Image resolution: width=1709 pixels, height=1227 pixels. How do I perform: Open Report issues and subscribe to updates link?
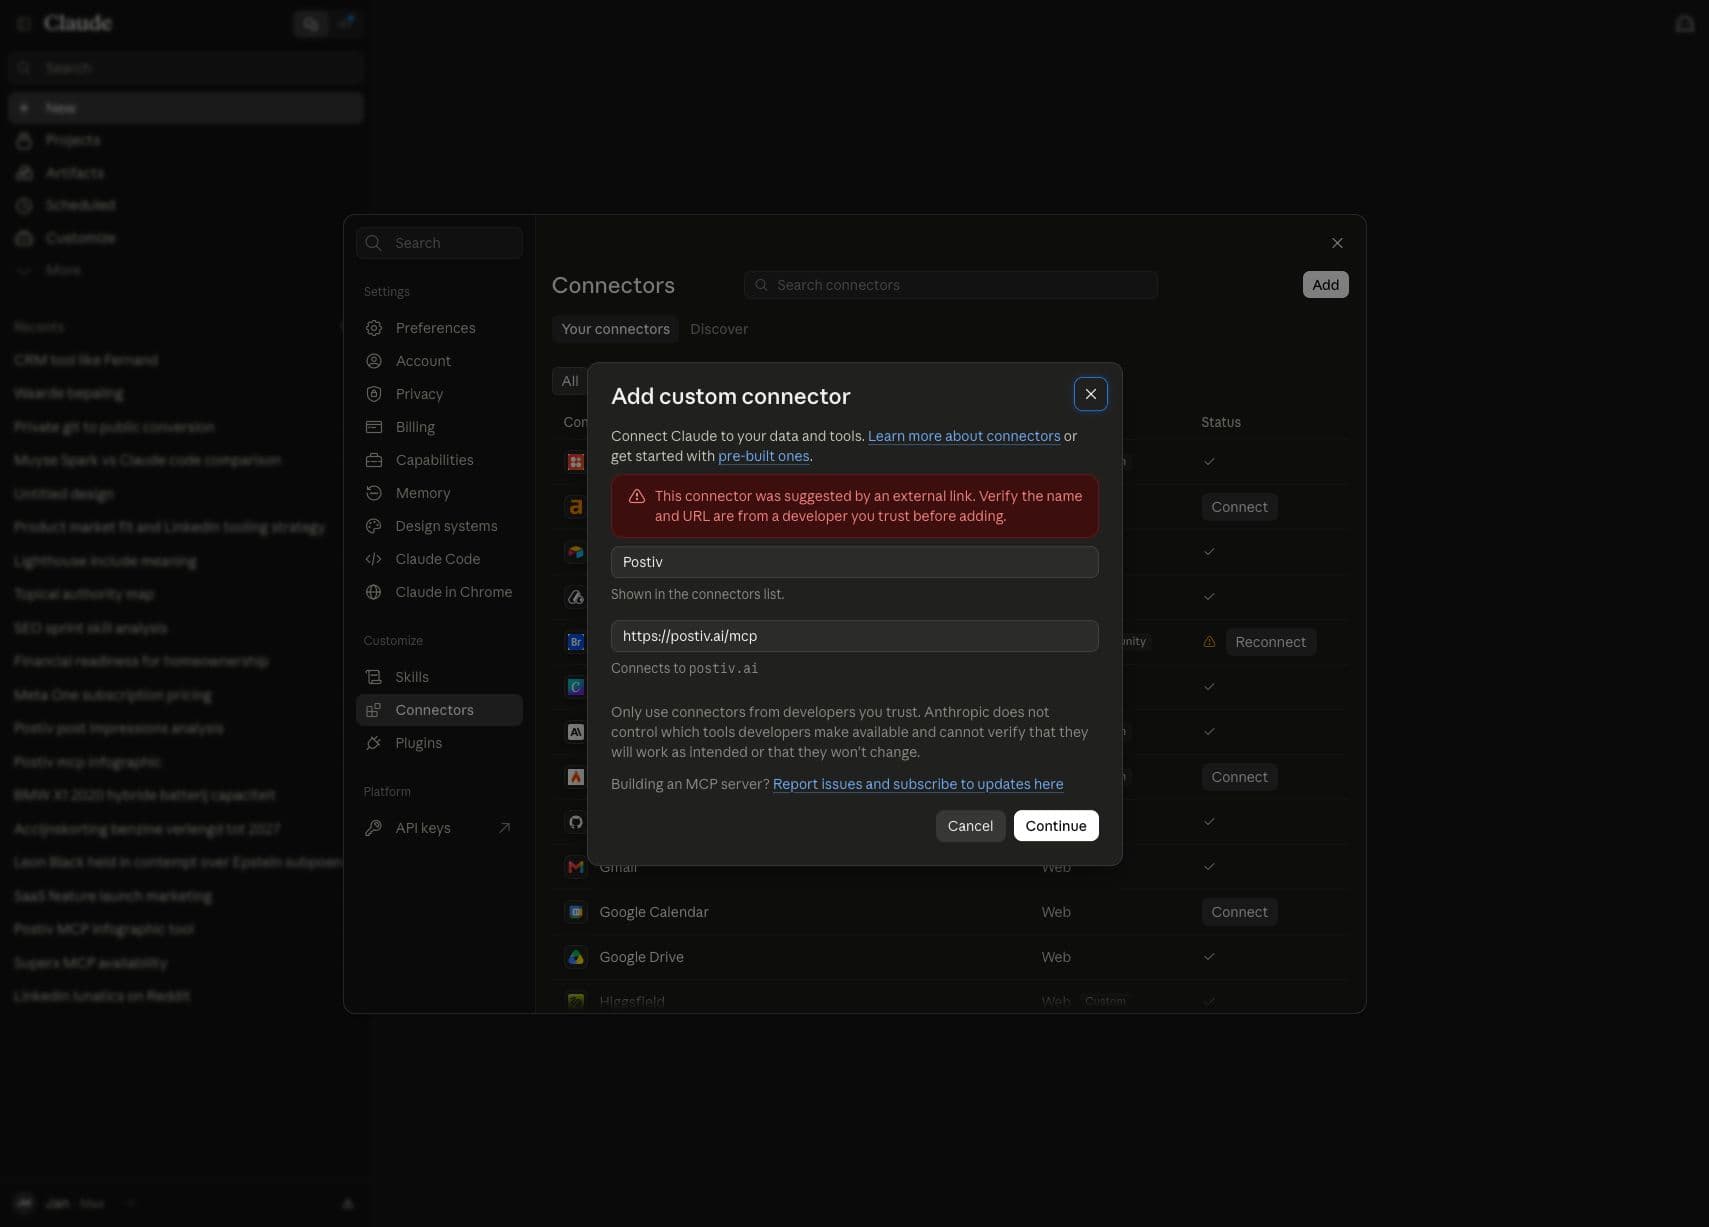(918, 784)
